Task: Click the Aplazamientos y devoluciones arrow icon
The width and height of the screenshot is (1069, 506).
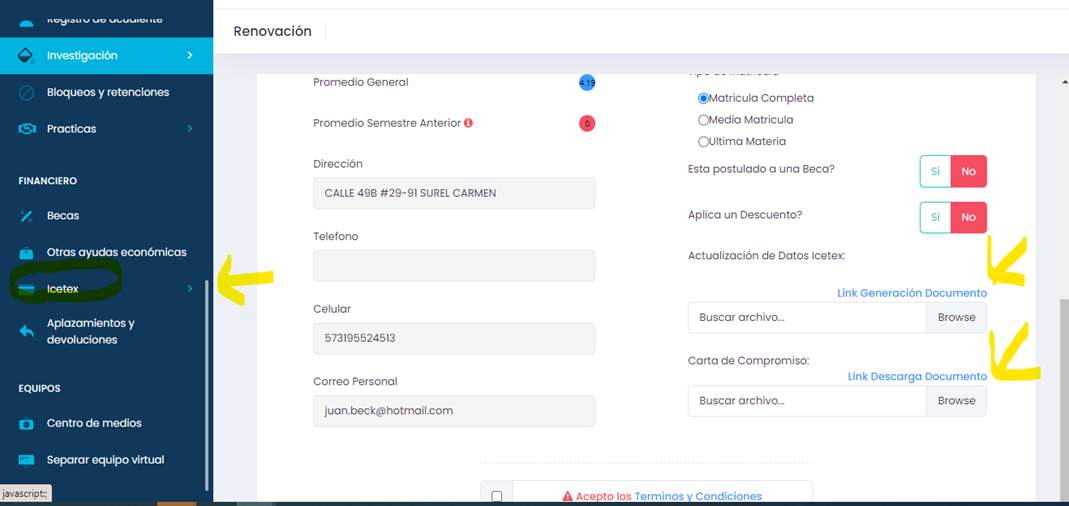Action: pos(27,332)
